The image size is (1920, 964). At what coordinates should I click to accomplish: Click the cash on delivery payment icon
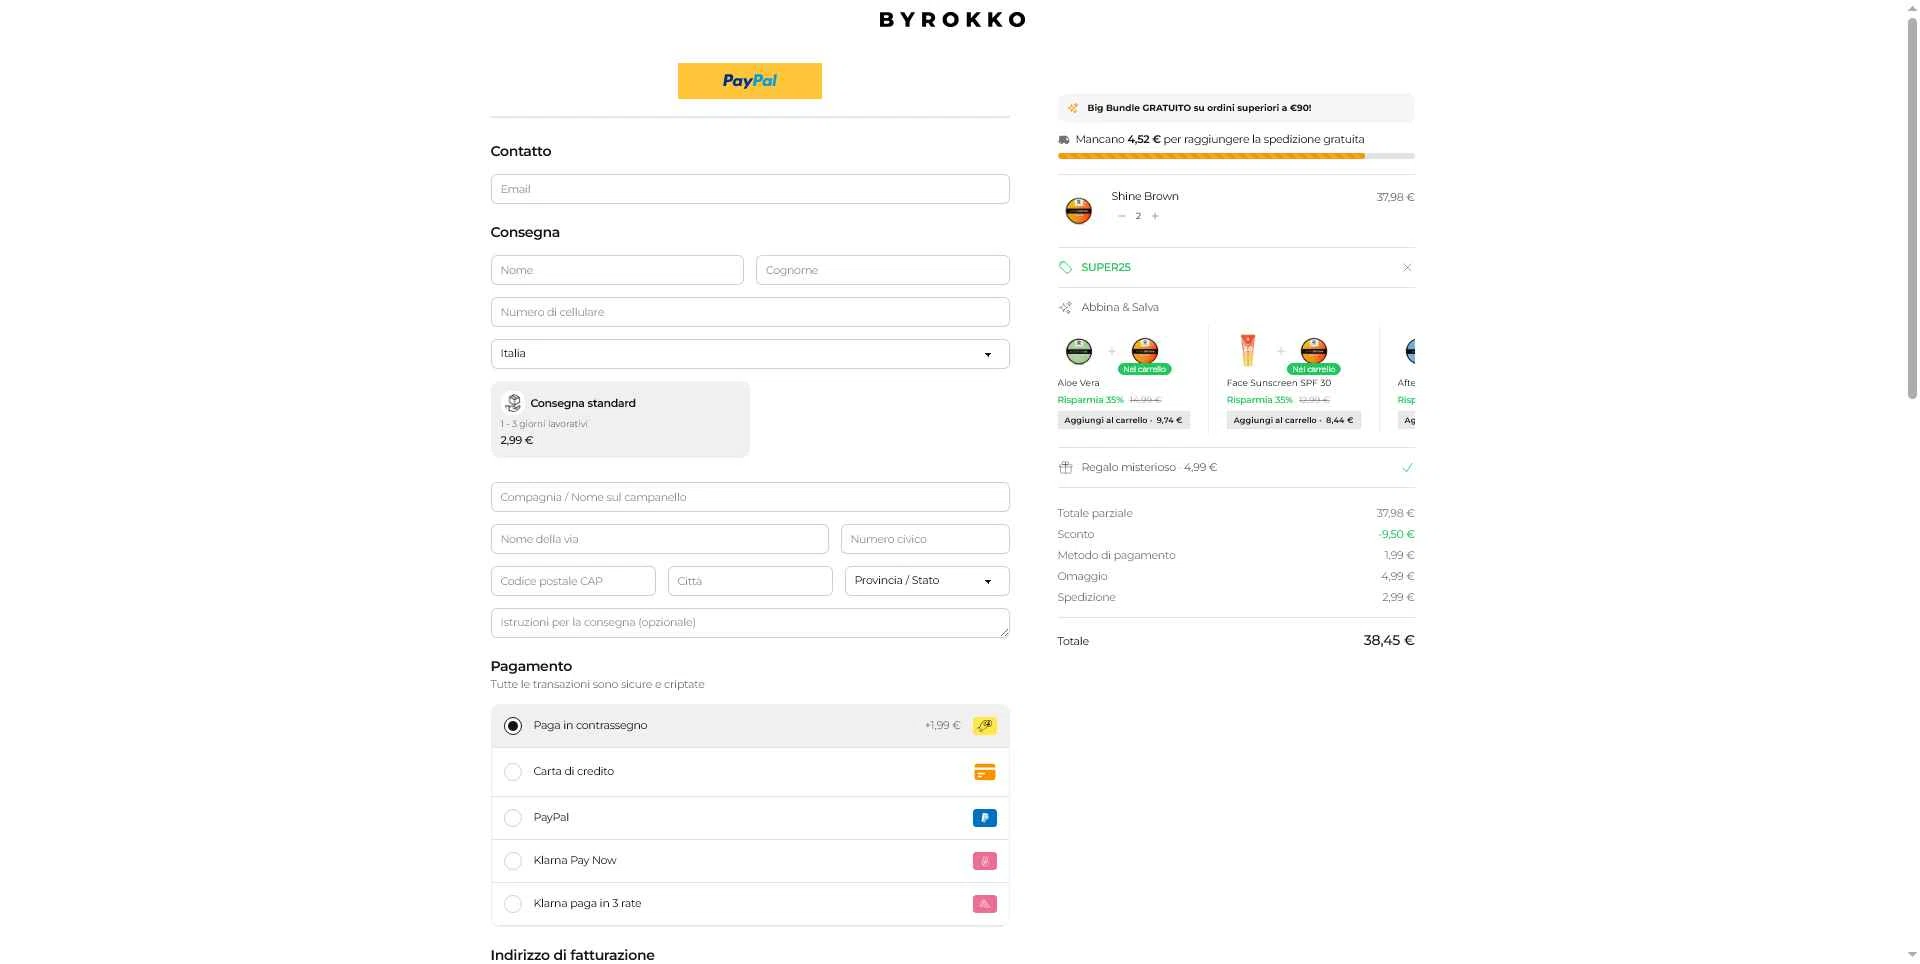(x=985, y=726)
